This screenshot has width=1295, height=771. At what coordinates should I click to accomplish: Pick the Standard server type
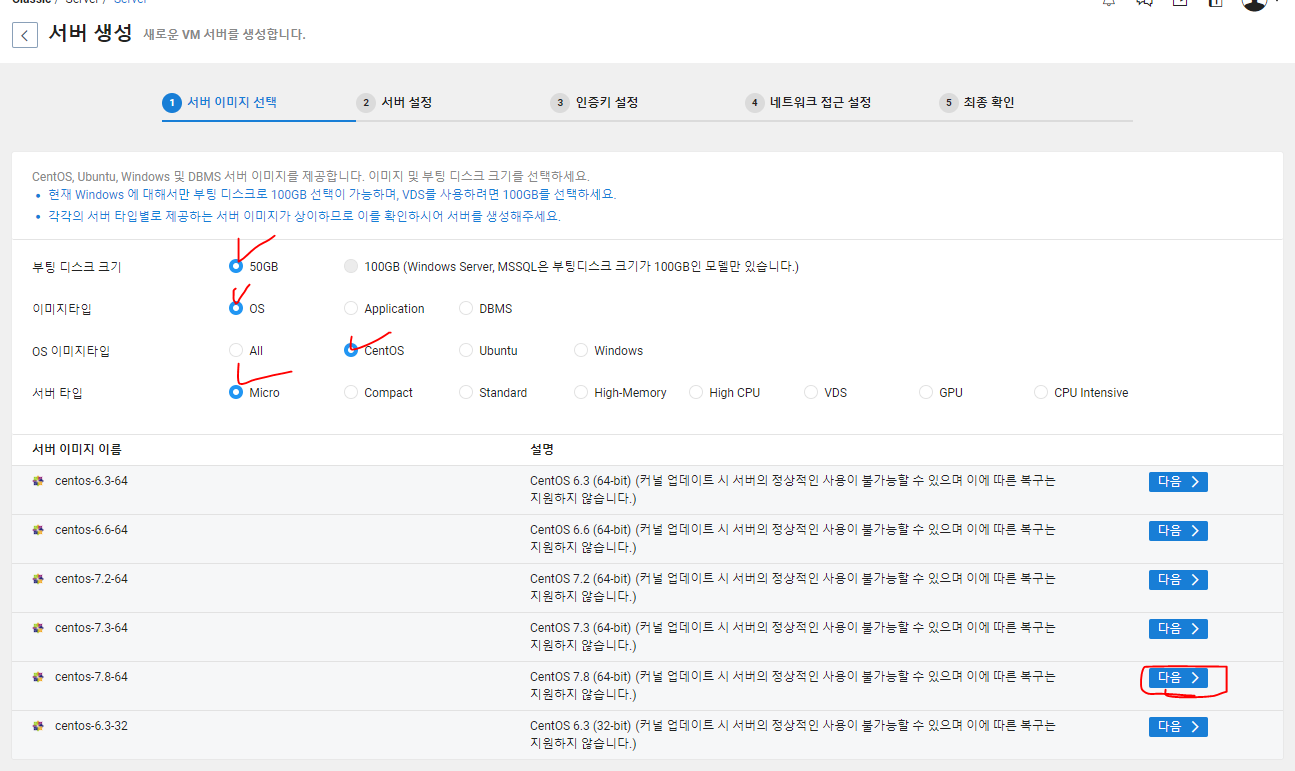465,392
